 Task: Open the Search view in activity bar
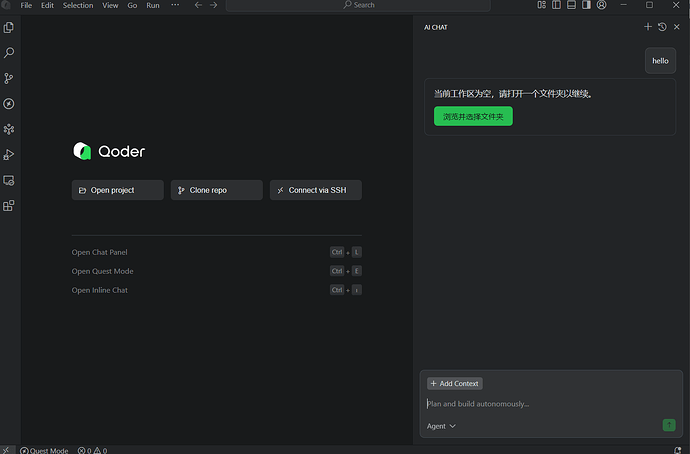tap(9, 53)
